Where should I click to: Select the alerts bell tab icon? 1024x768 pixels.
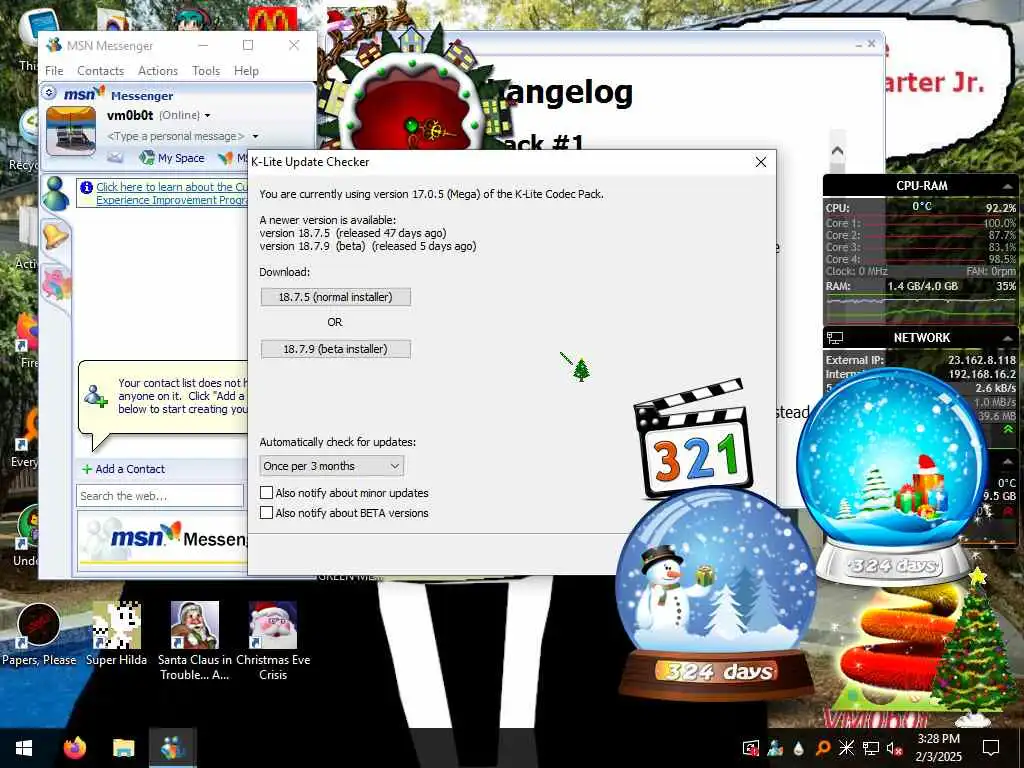56,235
